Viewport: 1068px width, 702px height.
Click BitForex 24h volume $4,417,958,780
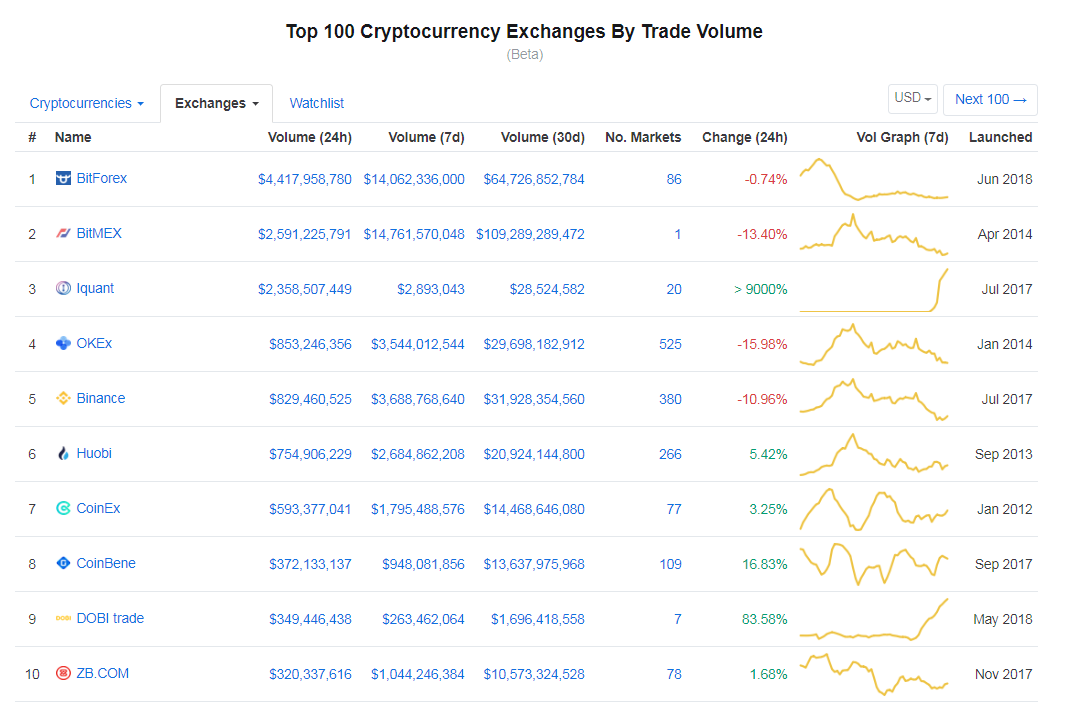[x=304, y=179]
